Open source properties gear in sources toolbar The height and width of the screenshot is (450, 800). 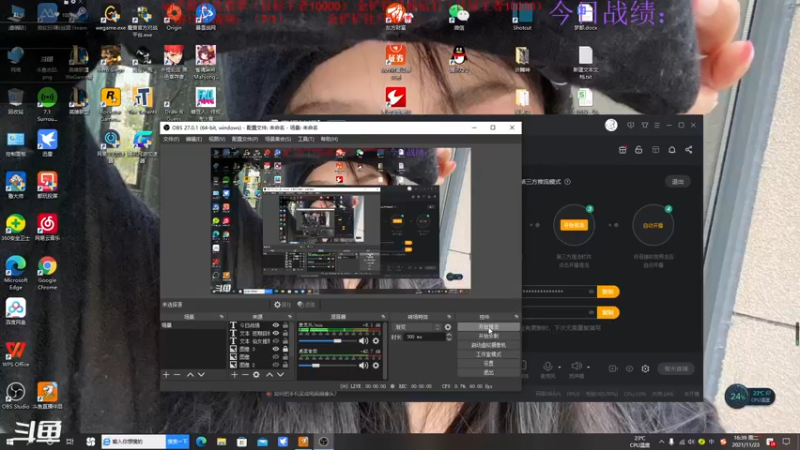pos(256,375)
